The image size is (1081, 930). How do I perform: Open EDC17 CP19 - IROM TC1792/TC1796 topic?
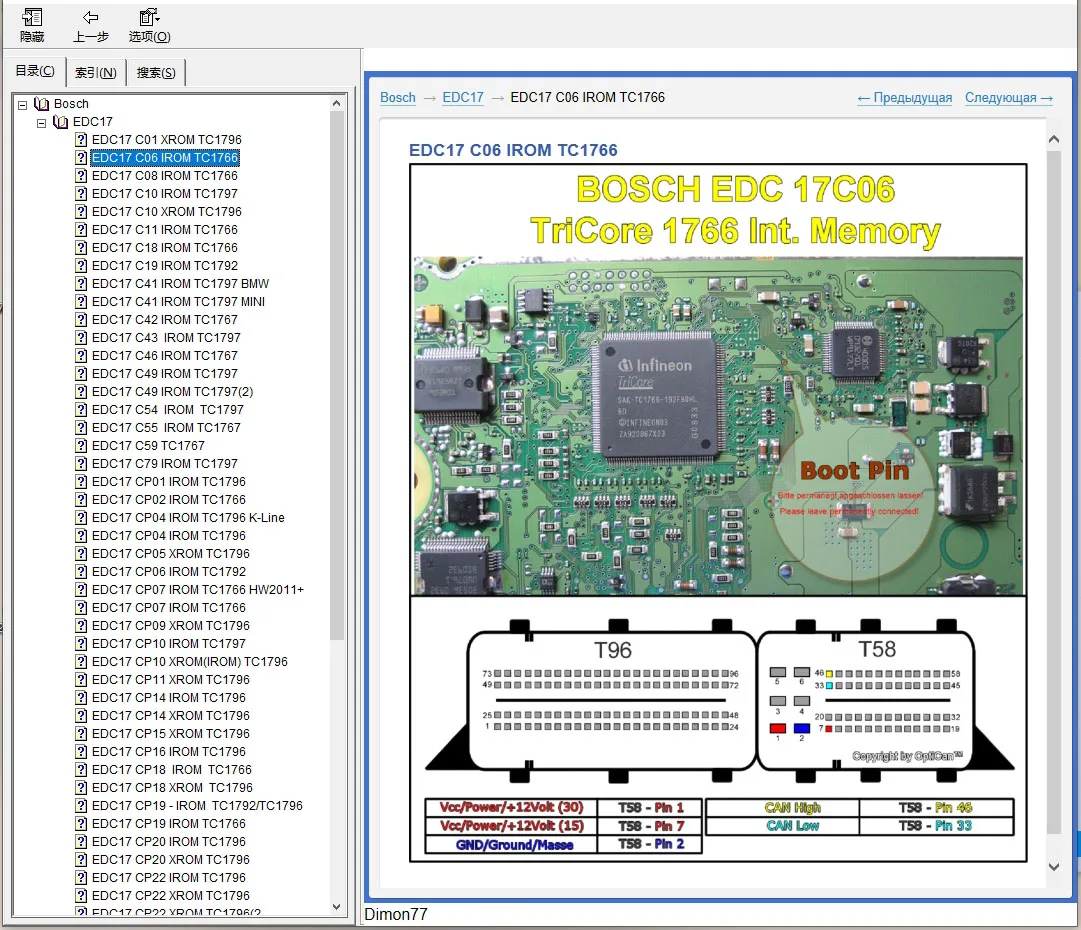[197, 806]
